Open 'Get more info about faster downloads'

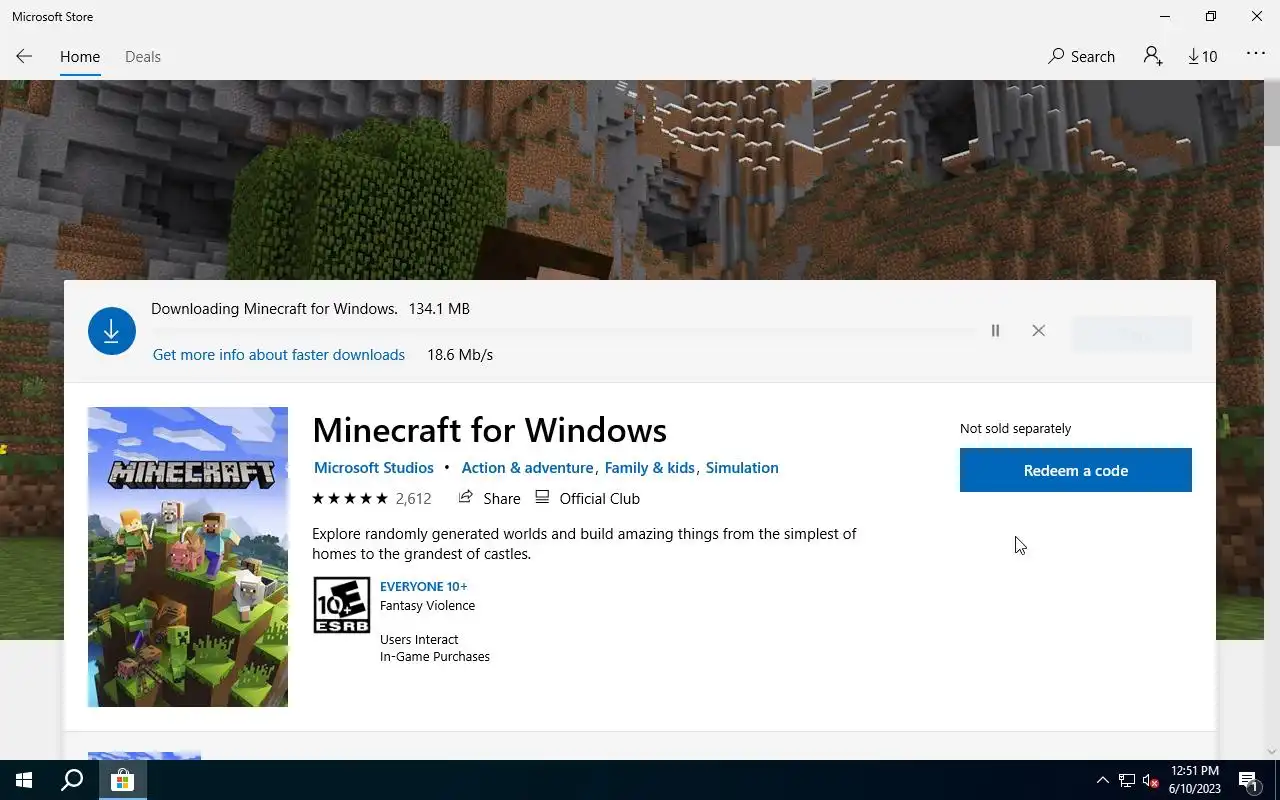click(x=279, y=355)
